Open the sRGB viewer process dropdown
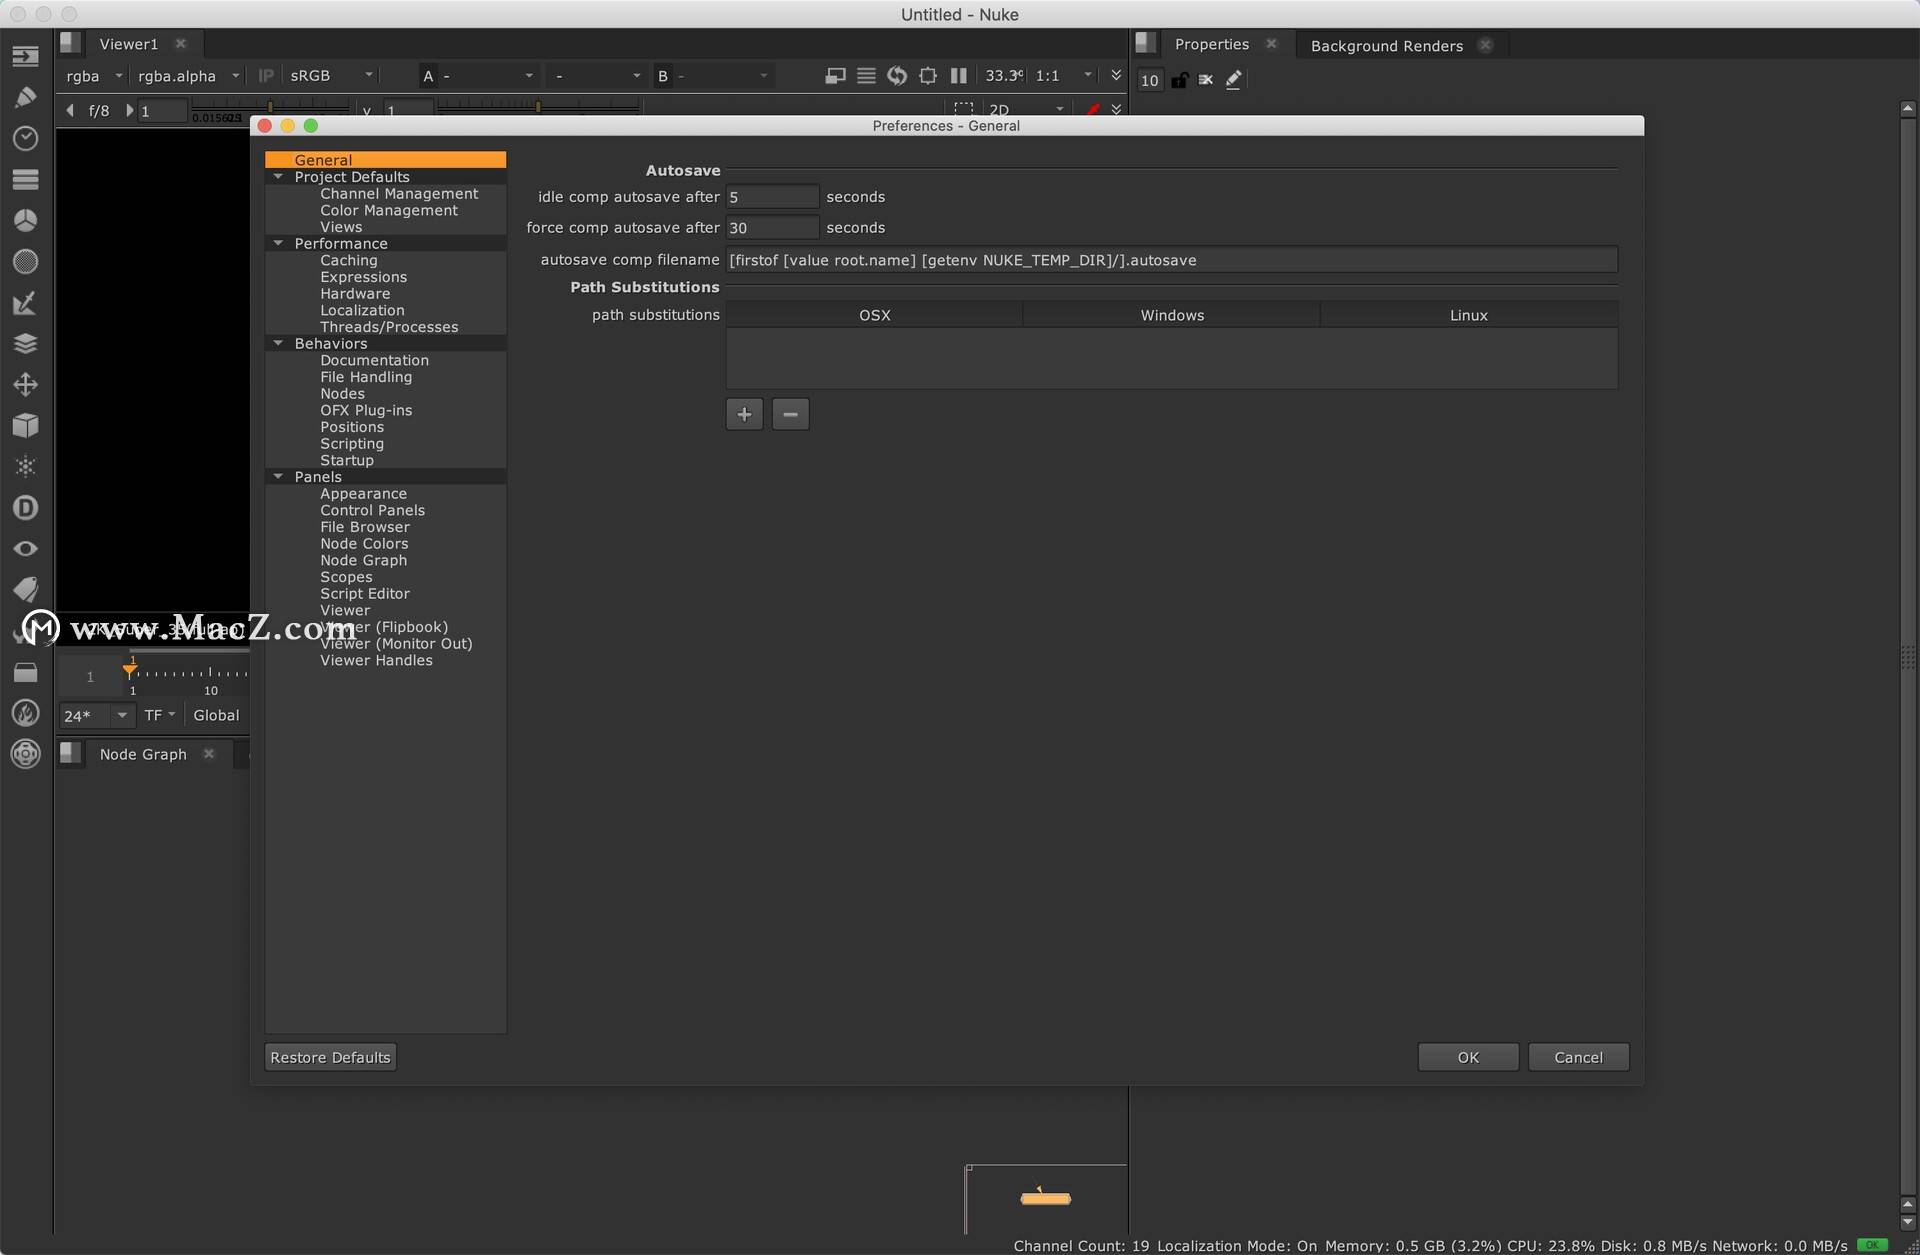The width and height of the screenshot is (1920, 1255). click(x=331, y=76)
